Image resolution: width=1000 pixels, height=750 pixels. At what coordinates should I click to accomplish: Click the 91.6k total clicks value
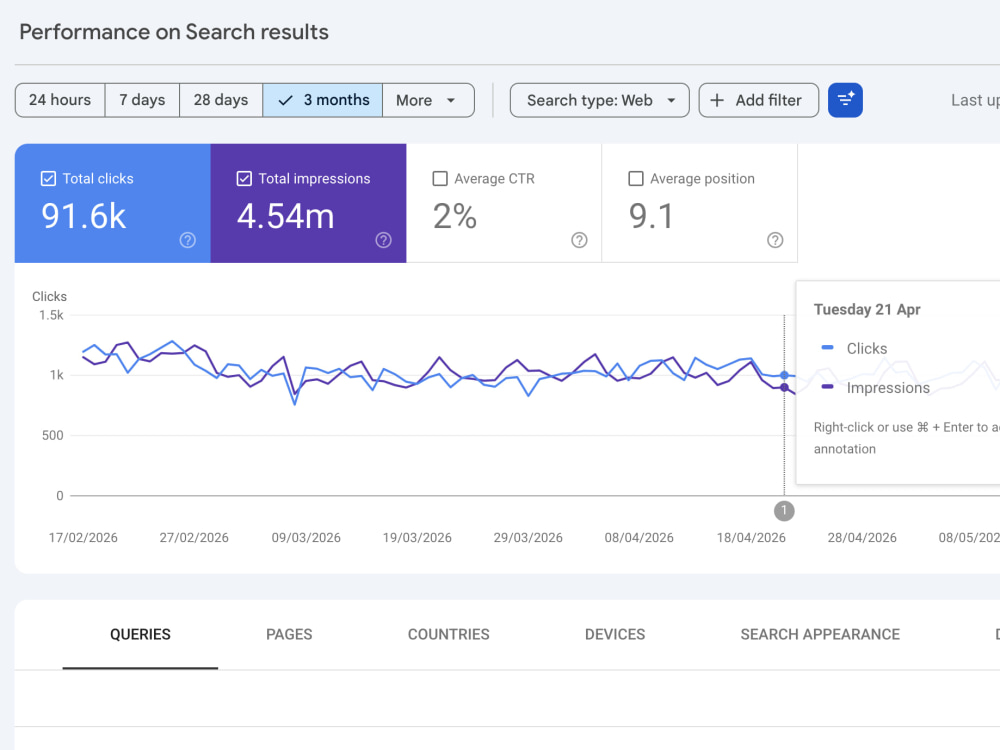84,216
